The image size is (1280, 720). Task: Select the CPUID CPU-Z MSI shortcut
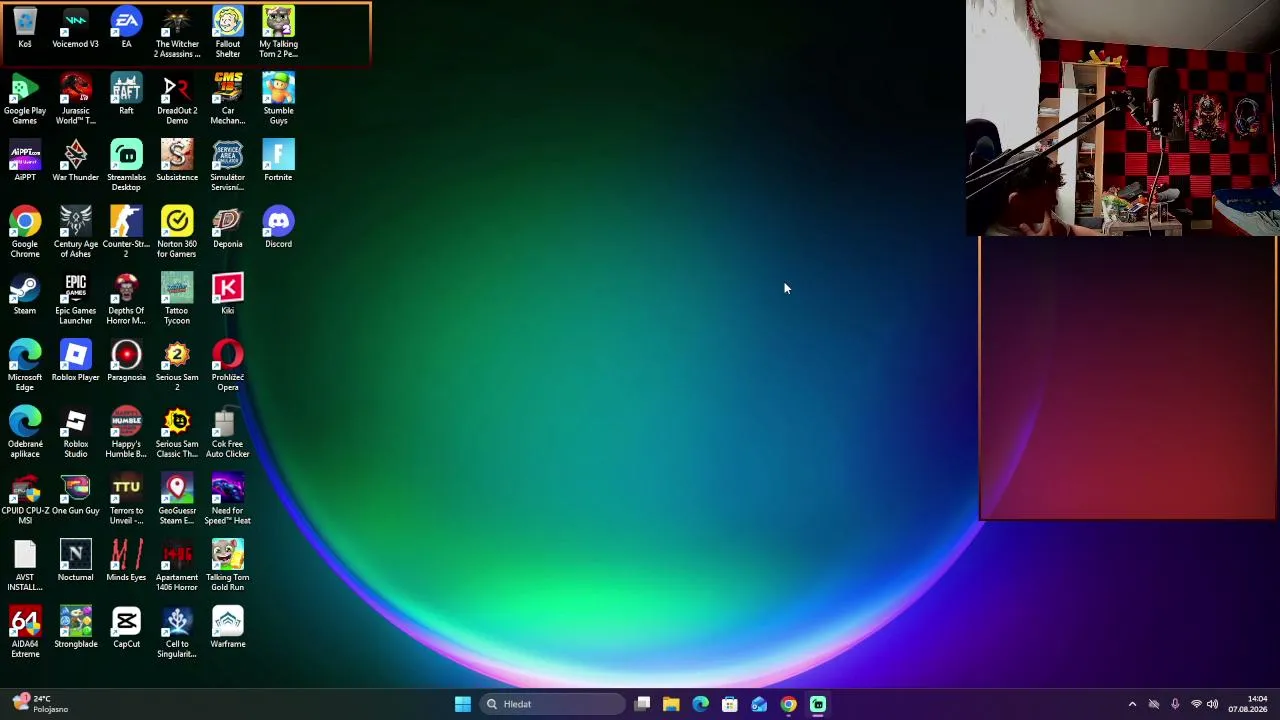25,500
